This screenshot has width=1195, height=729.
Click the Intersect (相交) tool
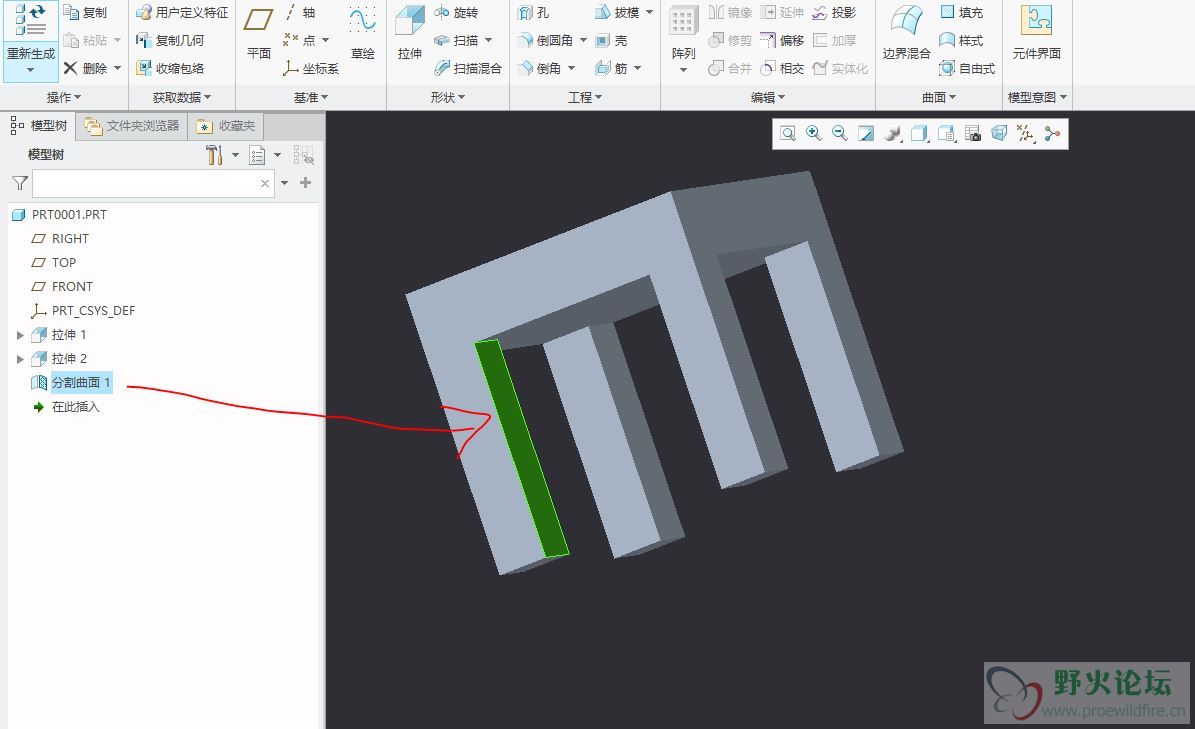pyautogui.click(x=783, y=69)
